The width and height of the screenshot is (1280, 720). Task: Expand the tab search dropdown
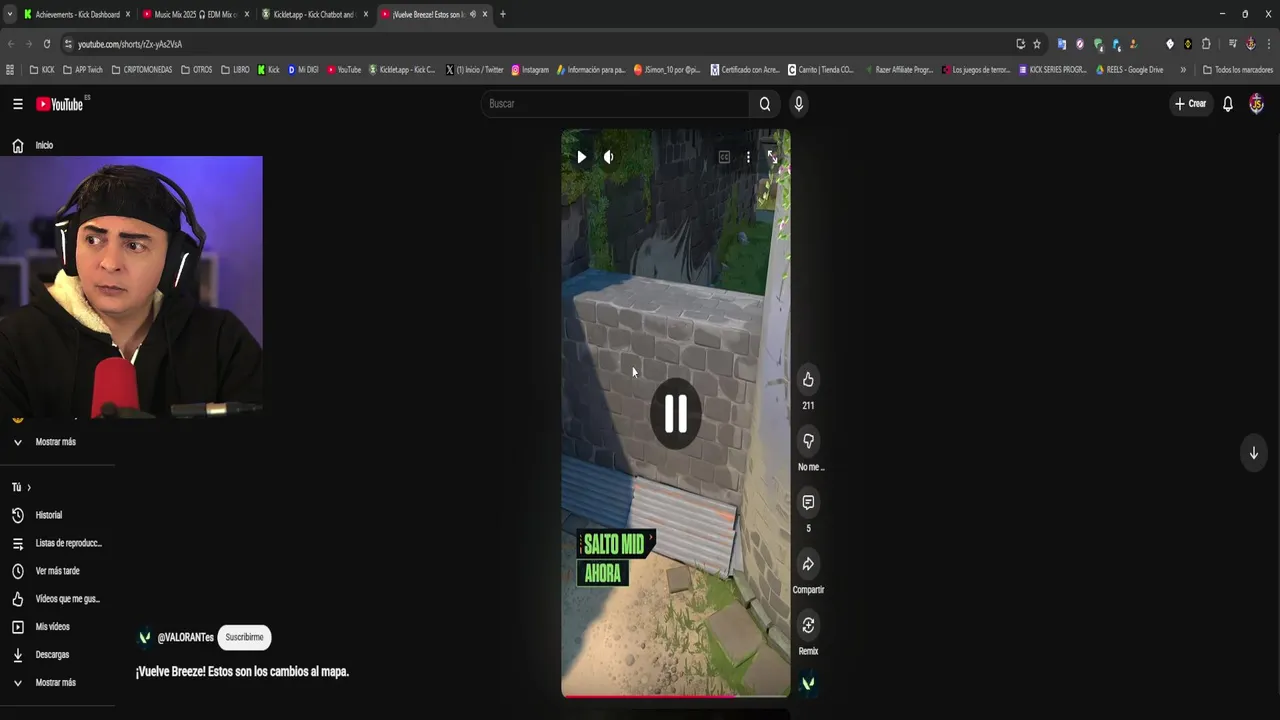[x=10, y=14]
